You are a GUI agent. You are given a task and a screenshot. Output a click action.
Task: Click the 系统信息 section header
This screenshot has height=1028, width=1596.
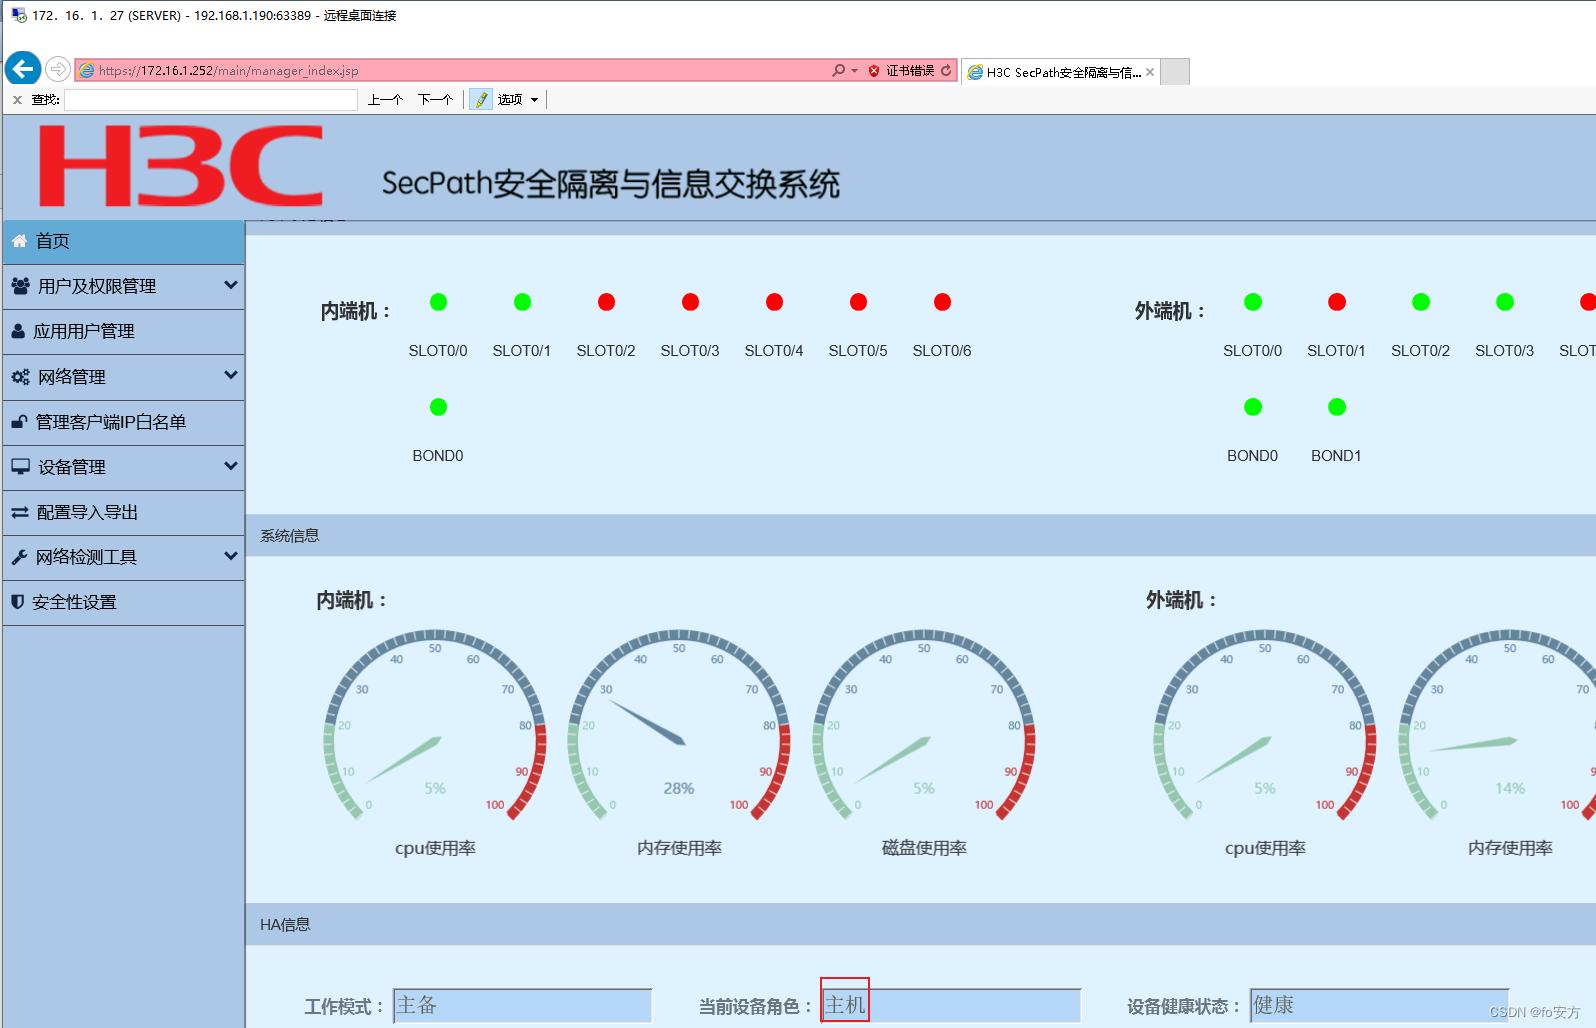[920, 536]
